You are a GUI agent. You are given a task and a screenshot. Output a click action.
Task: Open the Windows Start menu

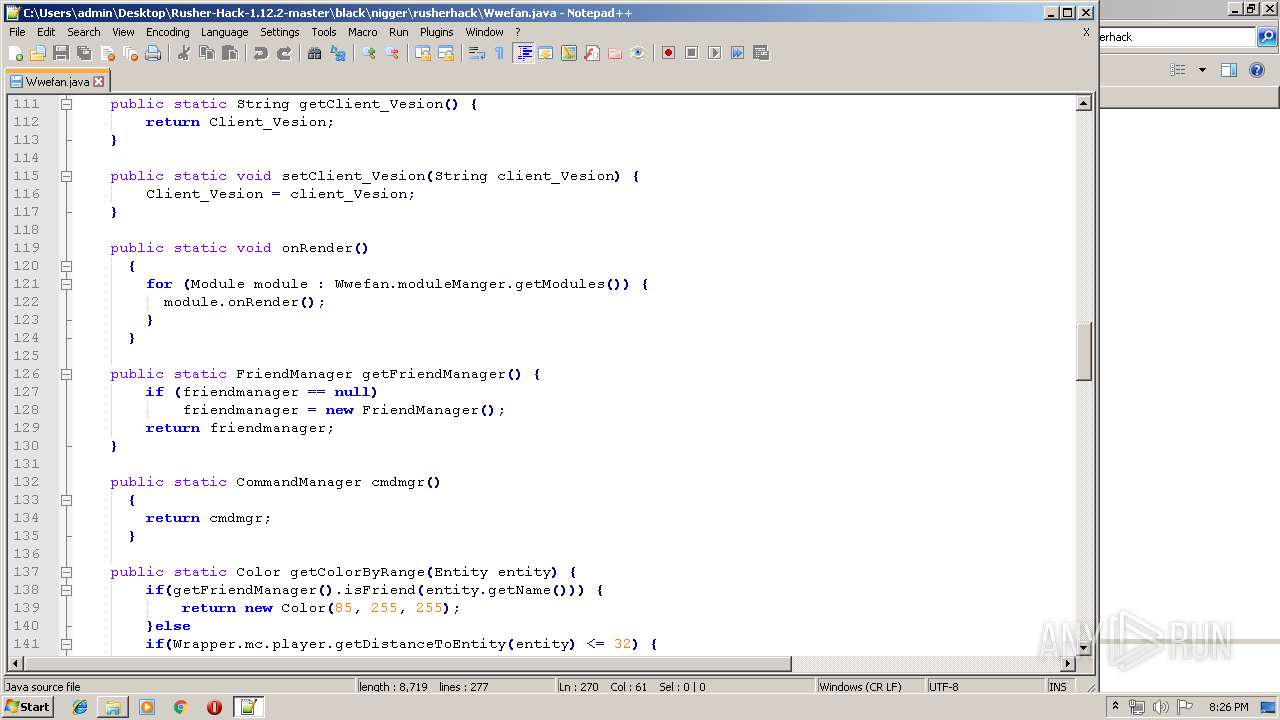[x=27, y=707]
